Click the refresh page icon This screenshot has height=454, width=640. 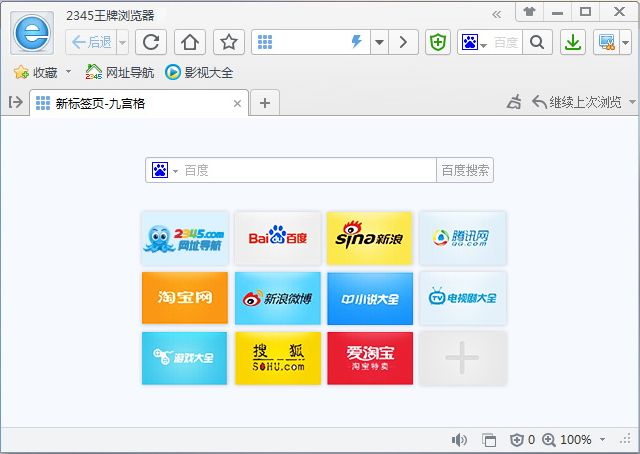[151, 42]
